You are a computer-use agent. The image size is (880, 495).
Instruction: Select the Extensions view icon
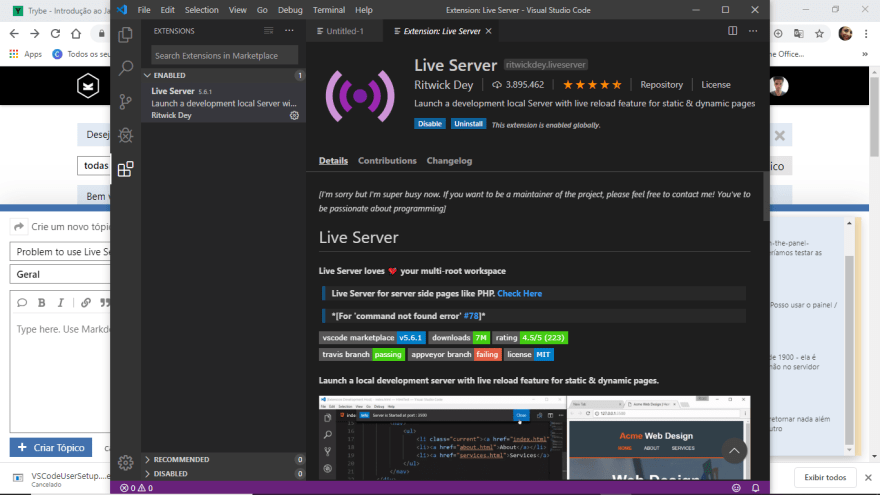pyautogui.click(x=126, y=169)
